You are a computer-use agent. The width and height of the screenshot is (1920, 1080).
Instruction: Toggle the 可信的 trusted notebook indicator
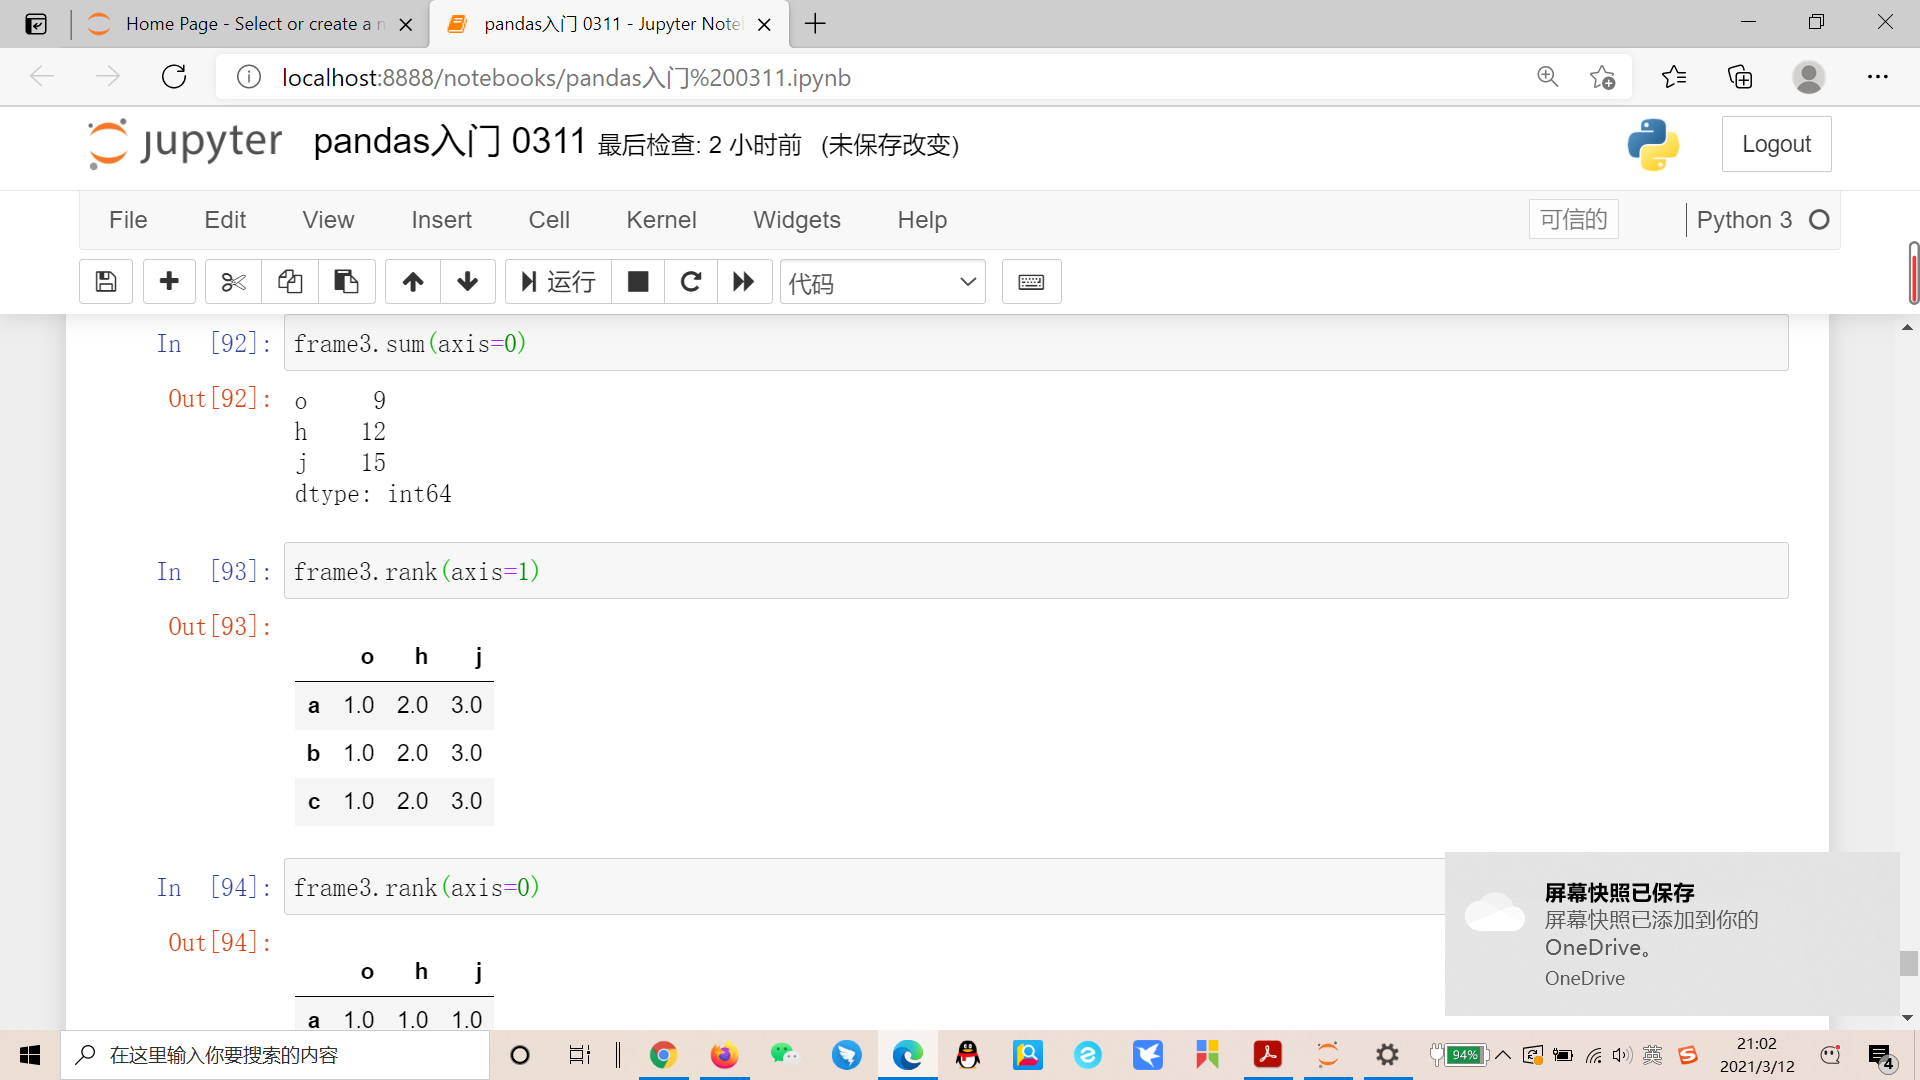[1573, 219]
